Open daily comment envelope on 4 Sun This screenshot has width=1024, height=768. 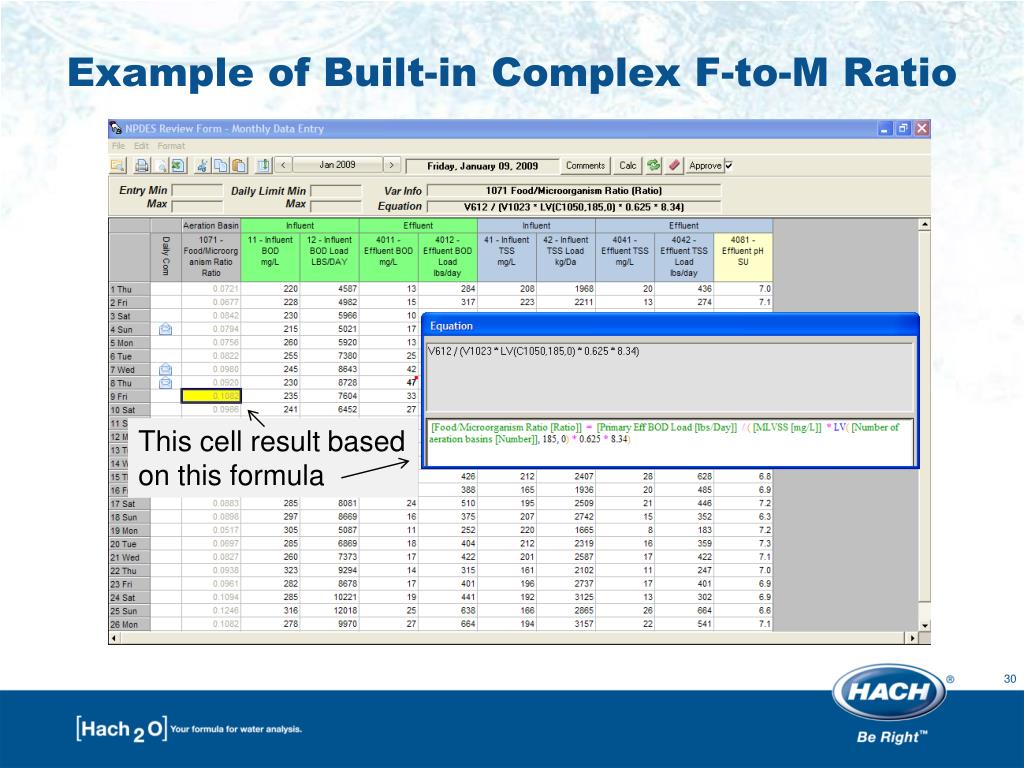(166, 330)
